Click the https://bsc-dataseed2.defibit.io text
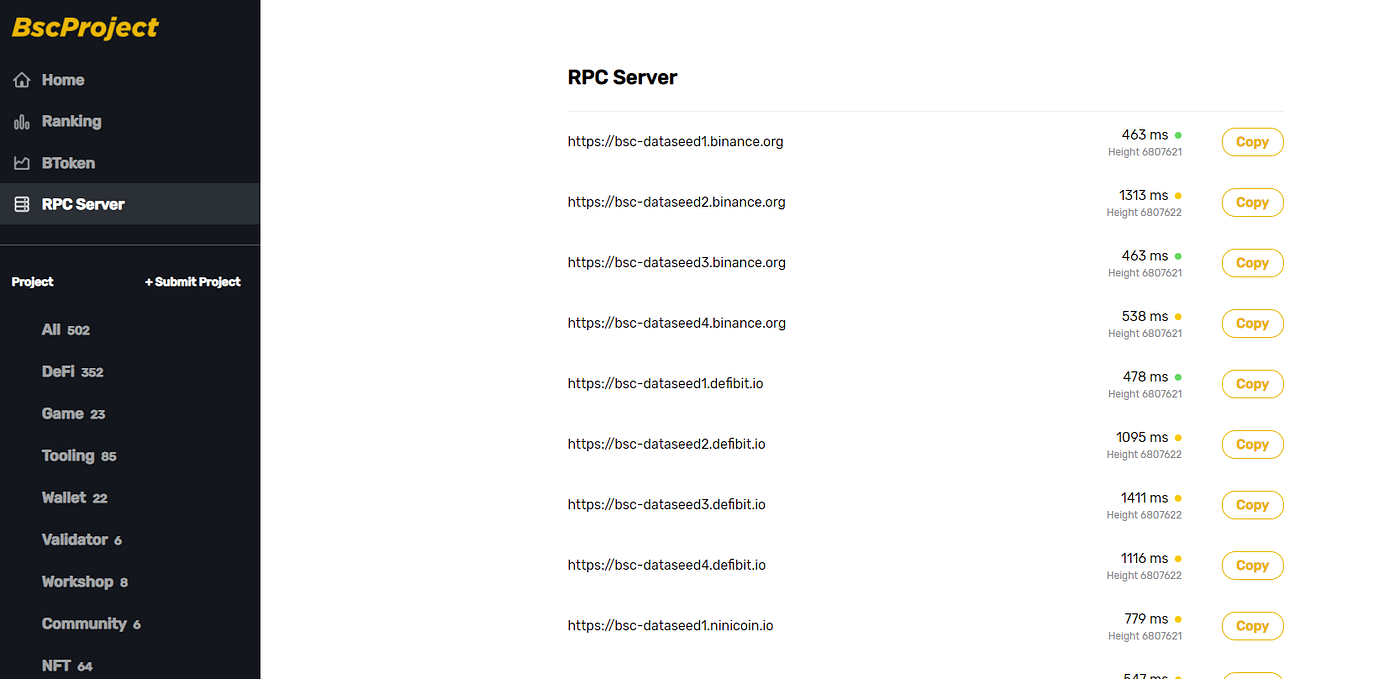The width and height of the screenshot is (1400, 679). [x=667, y=444]
